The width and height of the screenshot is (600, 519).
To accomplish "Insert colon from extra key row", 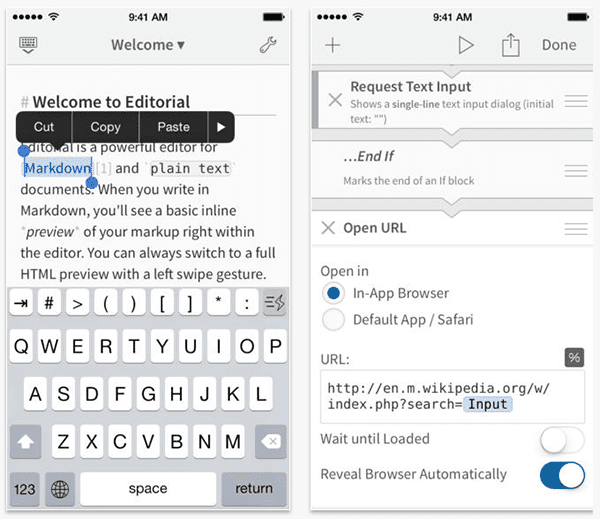I will tap(247, 303).
